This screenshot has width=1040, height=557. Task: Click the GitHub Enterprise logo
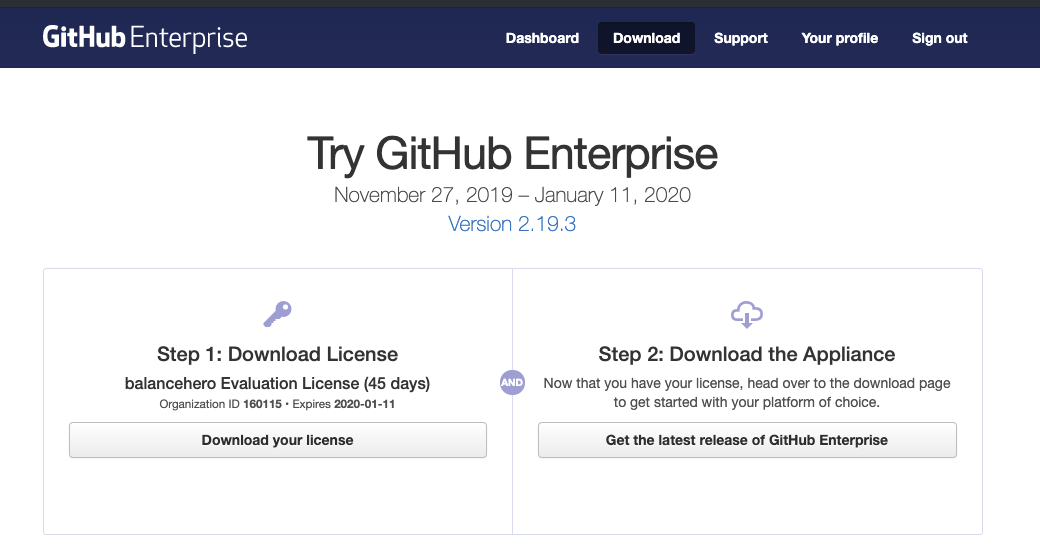145,38
